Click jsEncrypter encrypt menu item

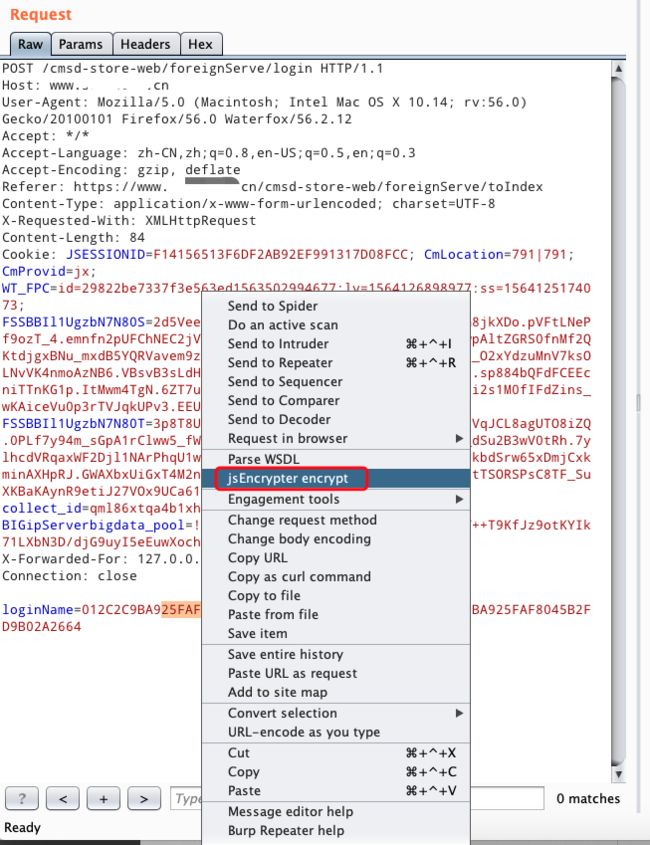point(336,479)
